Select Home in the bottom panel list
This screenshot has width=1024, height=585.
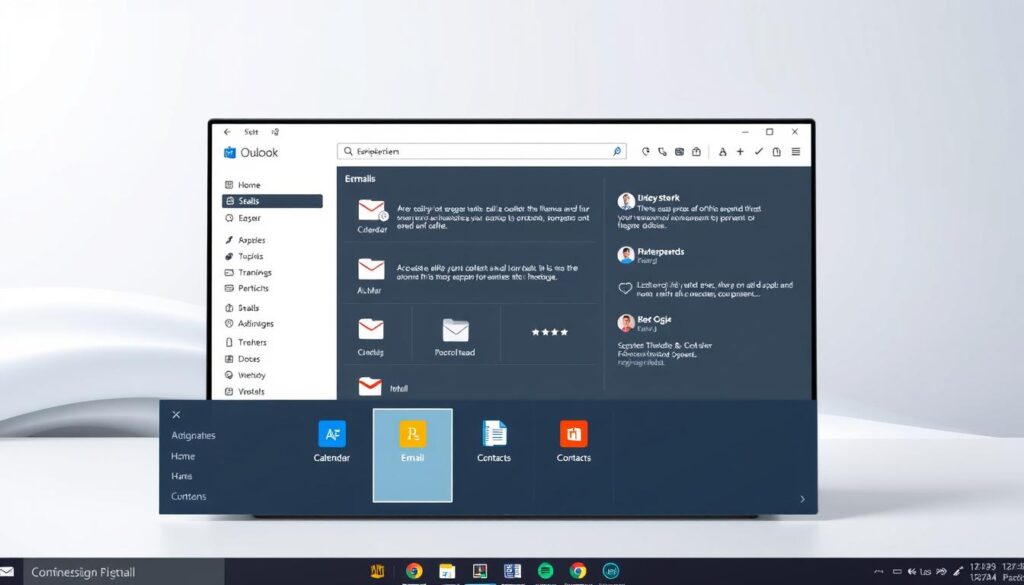pyautogui.click(x=183, y=456)
